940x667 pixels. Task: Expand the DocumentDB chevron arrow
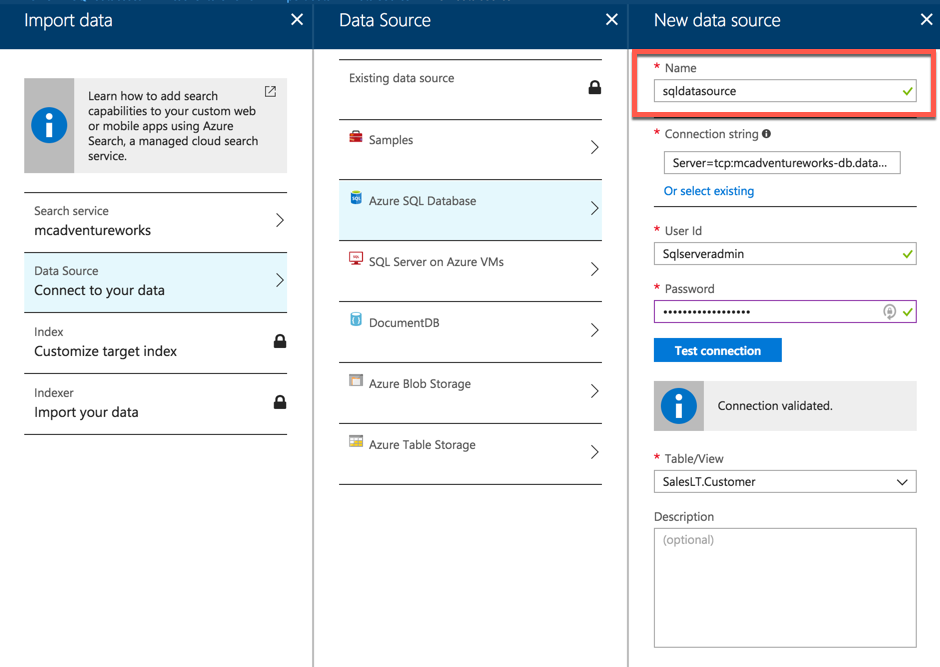coord(594,331)
